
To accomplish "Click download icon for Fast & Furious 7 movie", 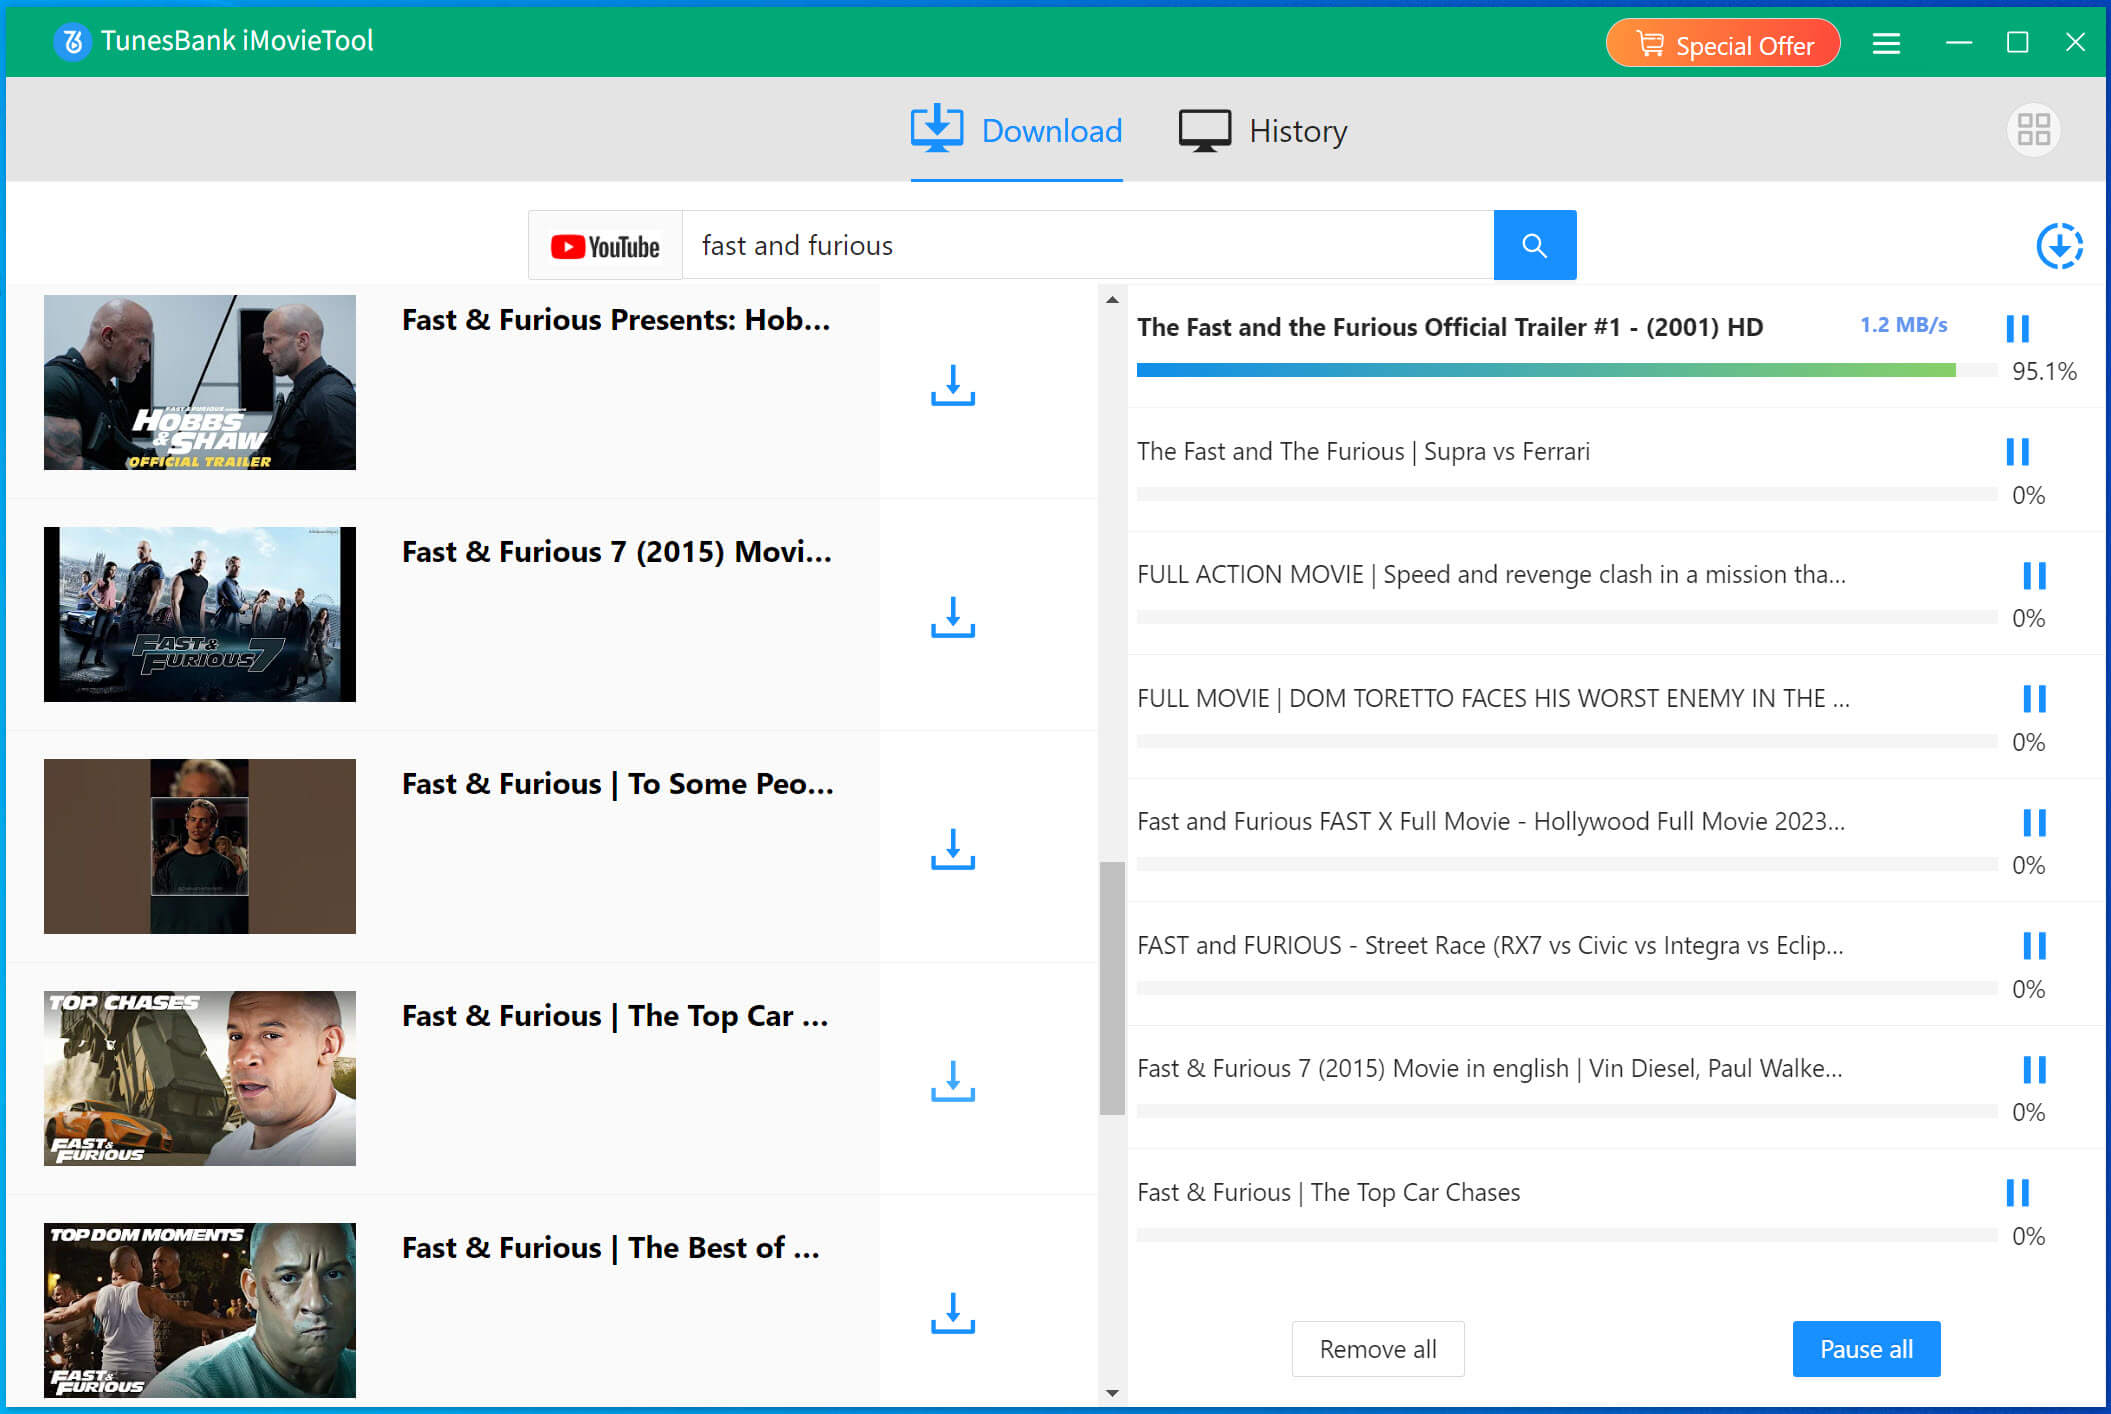I will coord(952,618).
